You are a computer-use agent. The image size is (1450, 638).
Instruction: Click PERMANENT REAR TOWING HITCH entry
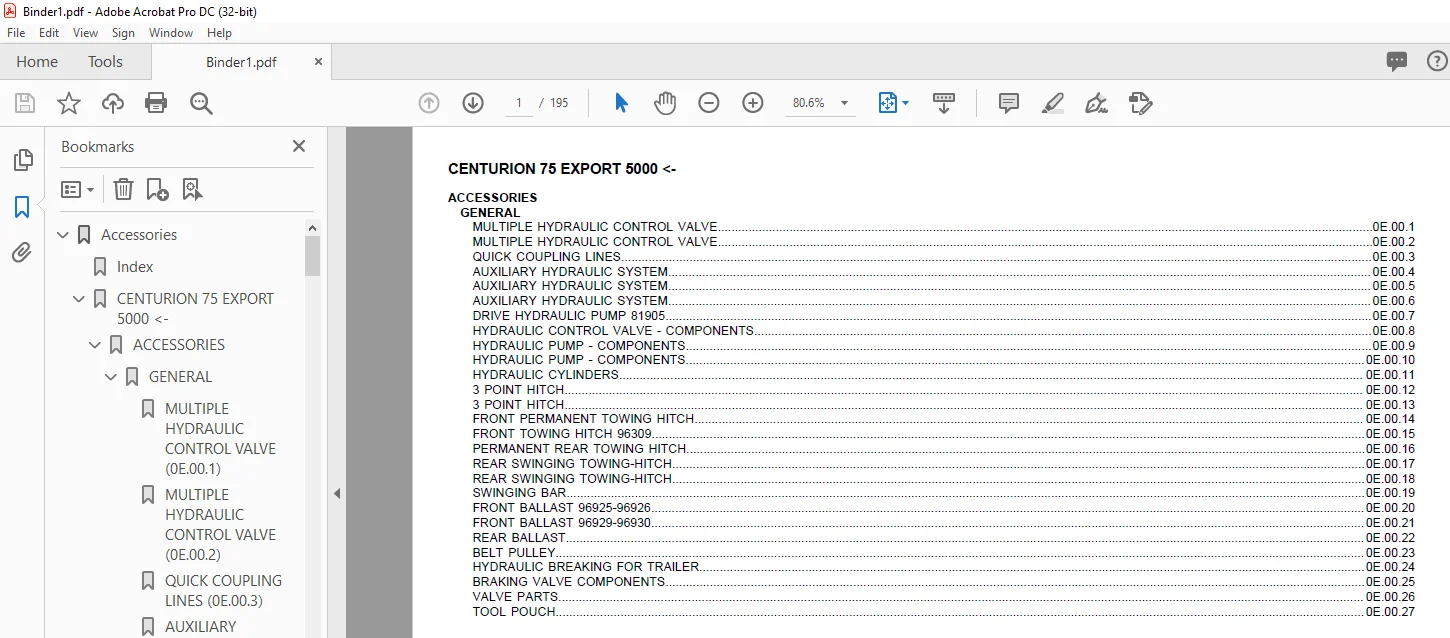pyautogui.click(x=579, y=449)
